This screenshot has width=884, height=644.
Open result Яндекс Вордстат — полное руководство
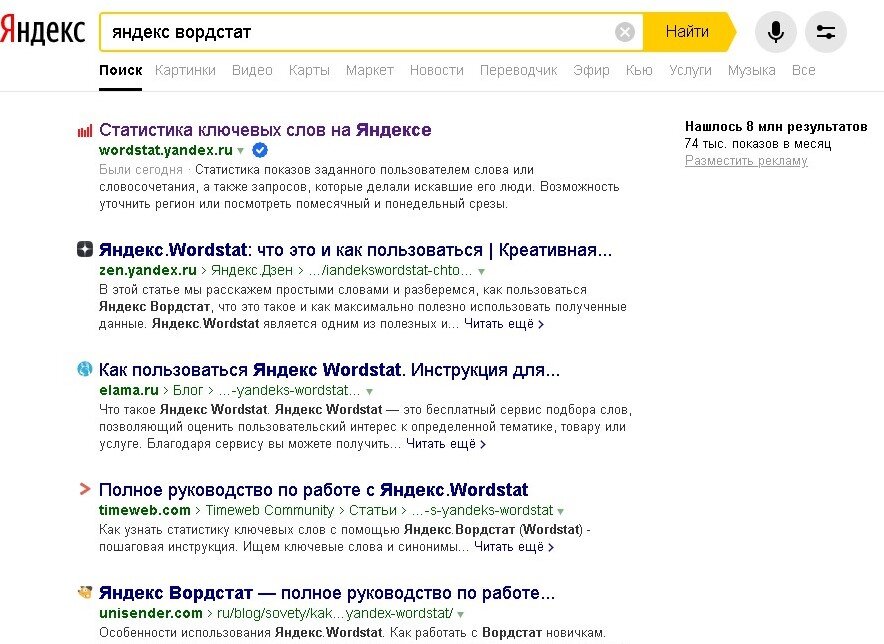point(327,593)
